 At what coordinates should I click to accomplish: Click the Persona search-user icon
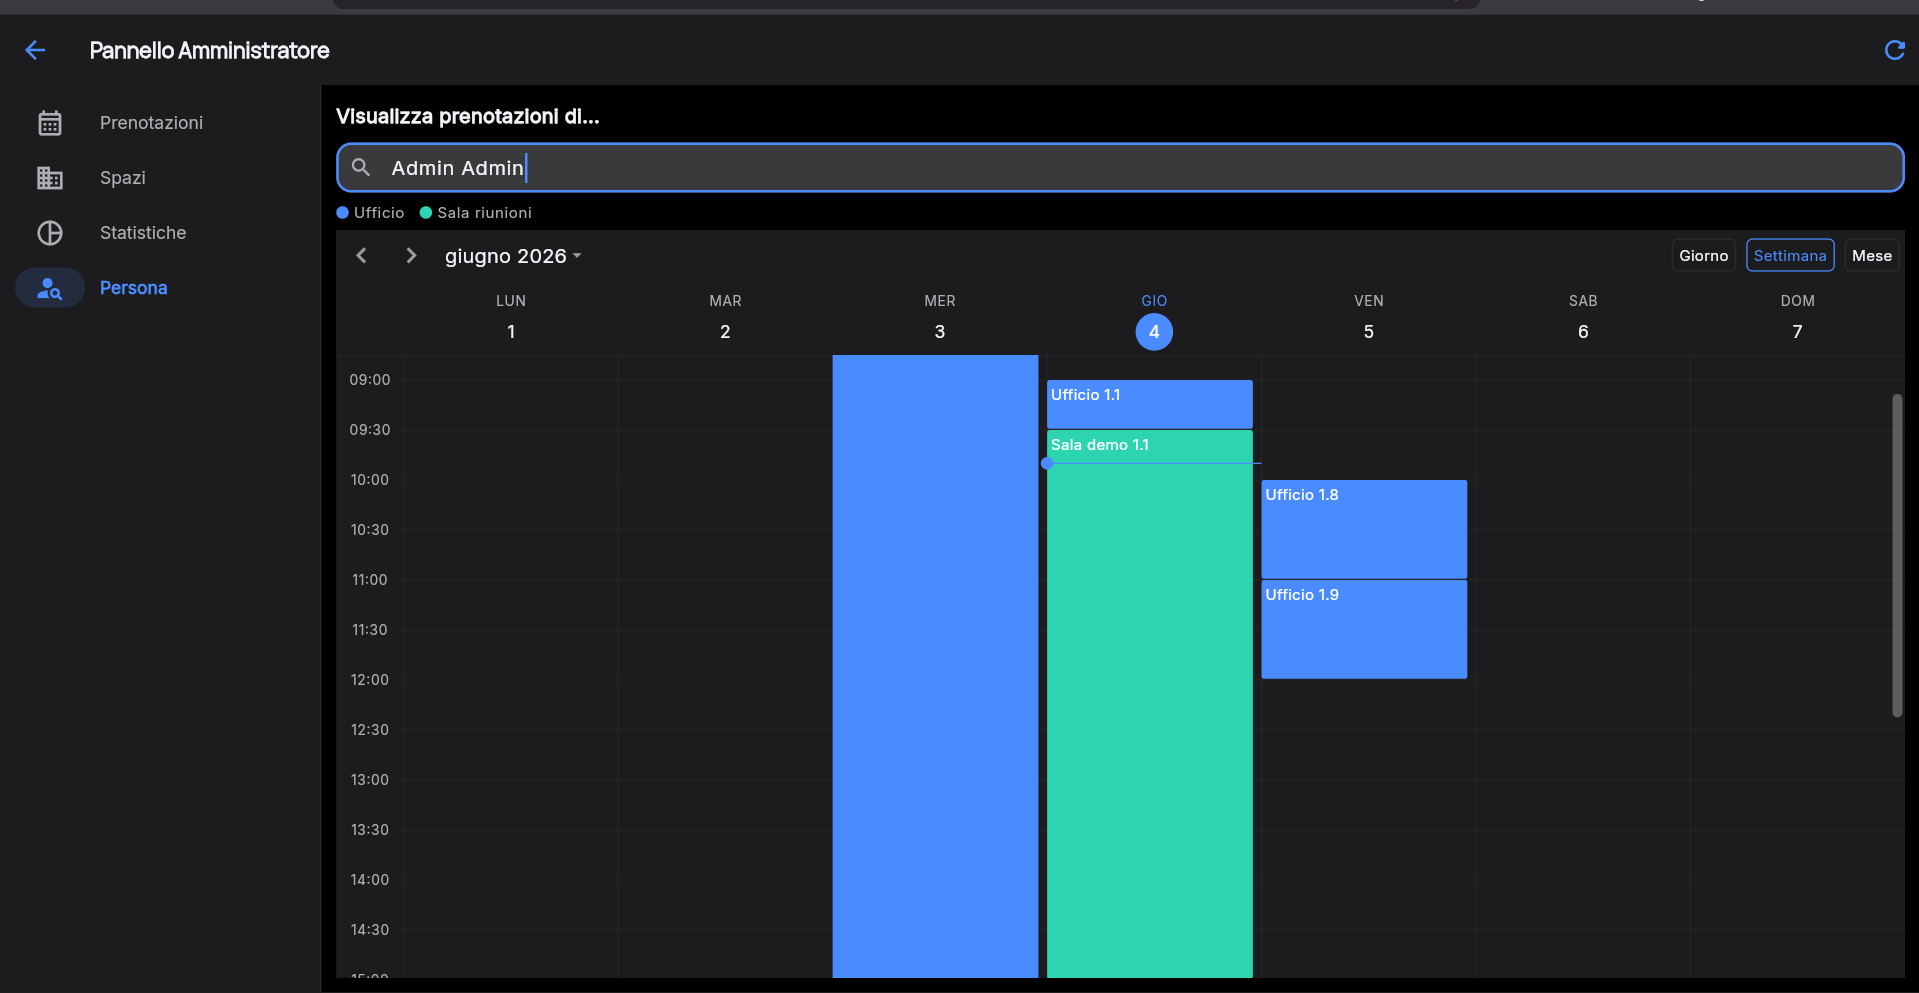tap(50, 288)
